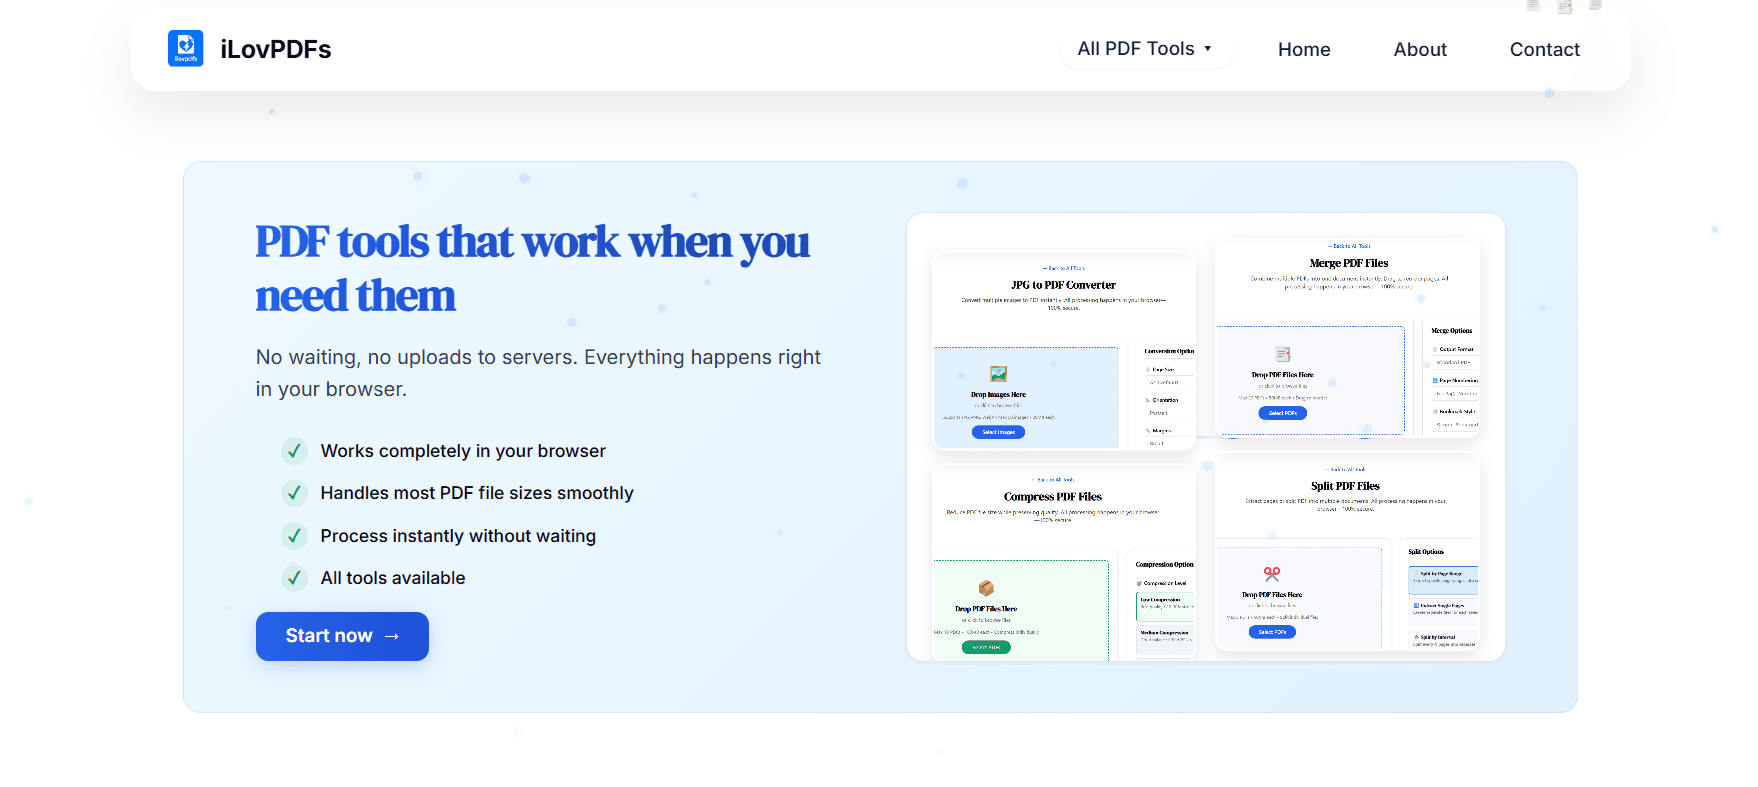Click the box icon in Compress PDF preview

986,588
